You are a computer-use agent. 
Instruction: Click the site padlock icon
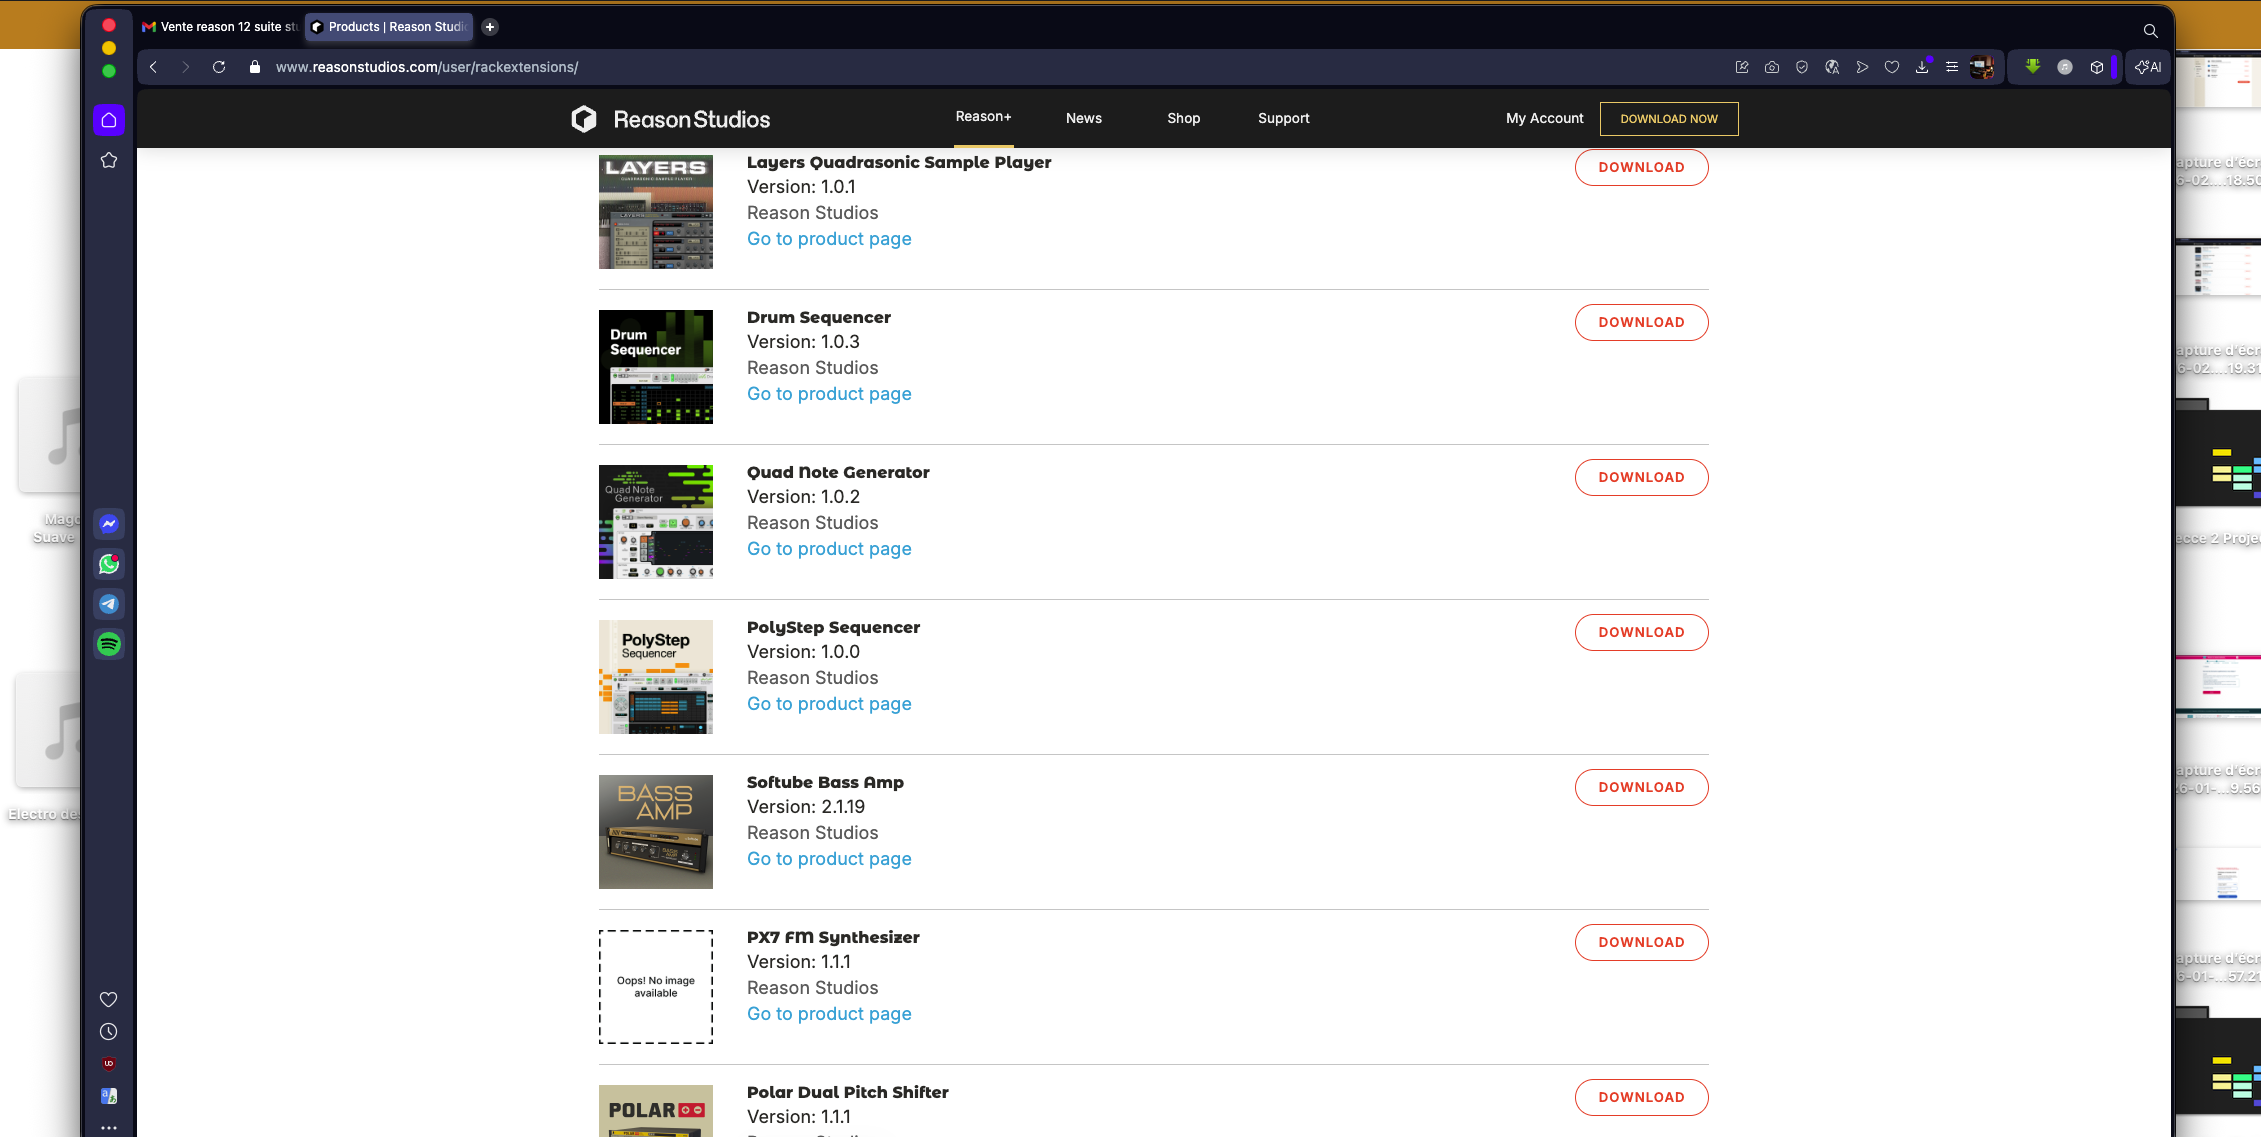pos(255,67)
